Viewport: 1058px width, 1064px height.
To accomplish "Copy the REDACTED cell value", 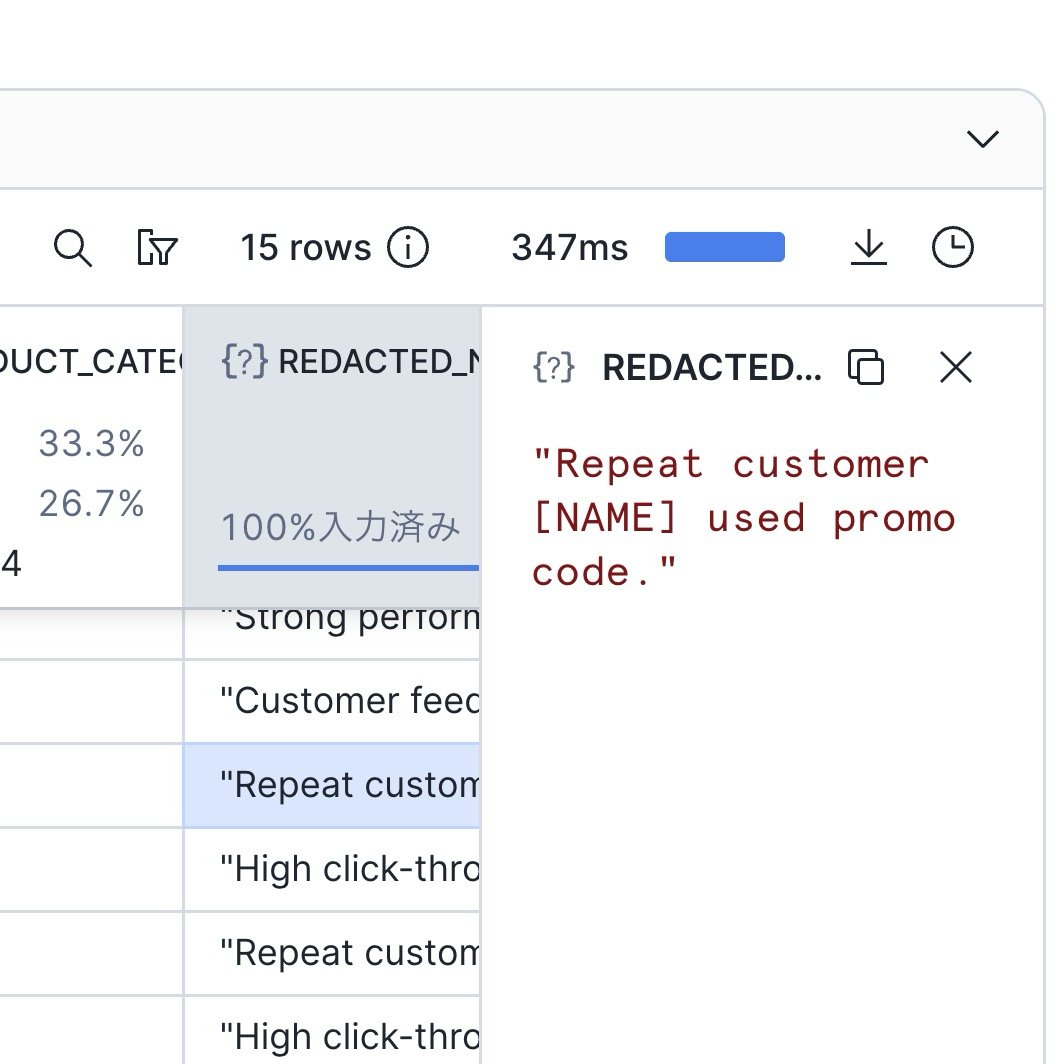I will point(866,367).
